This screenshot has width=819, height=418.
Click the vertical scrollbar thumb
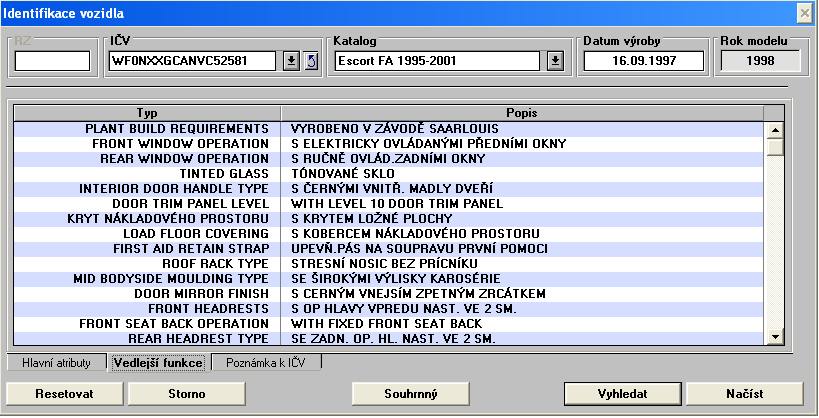[773, 148]
